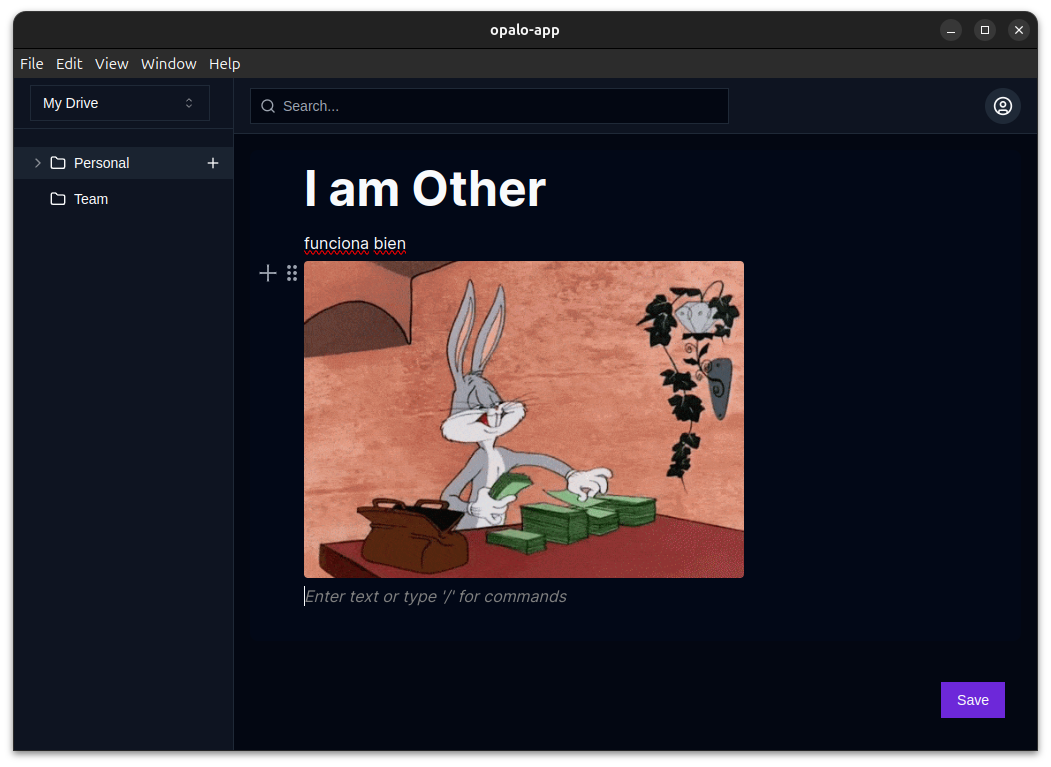Viewport: 1051px width, 767px height.
Task: Open the Help menu
Action: click(225, 64)
